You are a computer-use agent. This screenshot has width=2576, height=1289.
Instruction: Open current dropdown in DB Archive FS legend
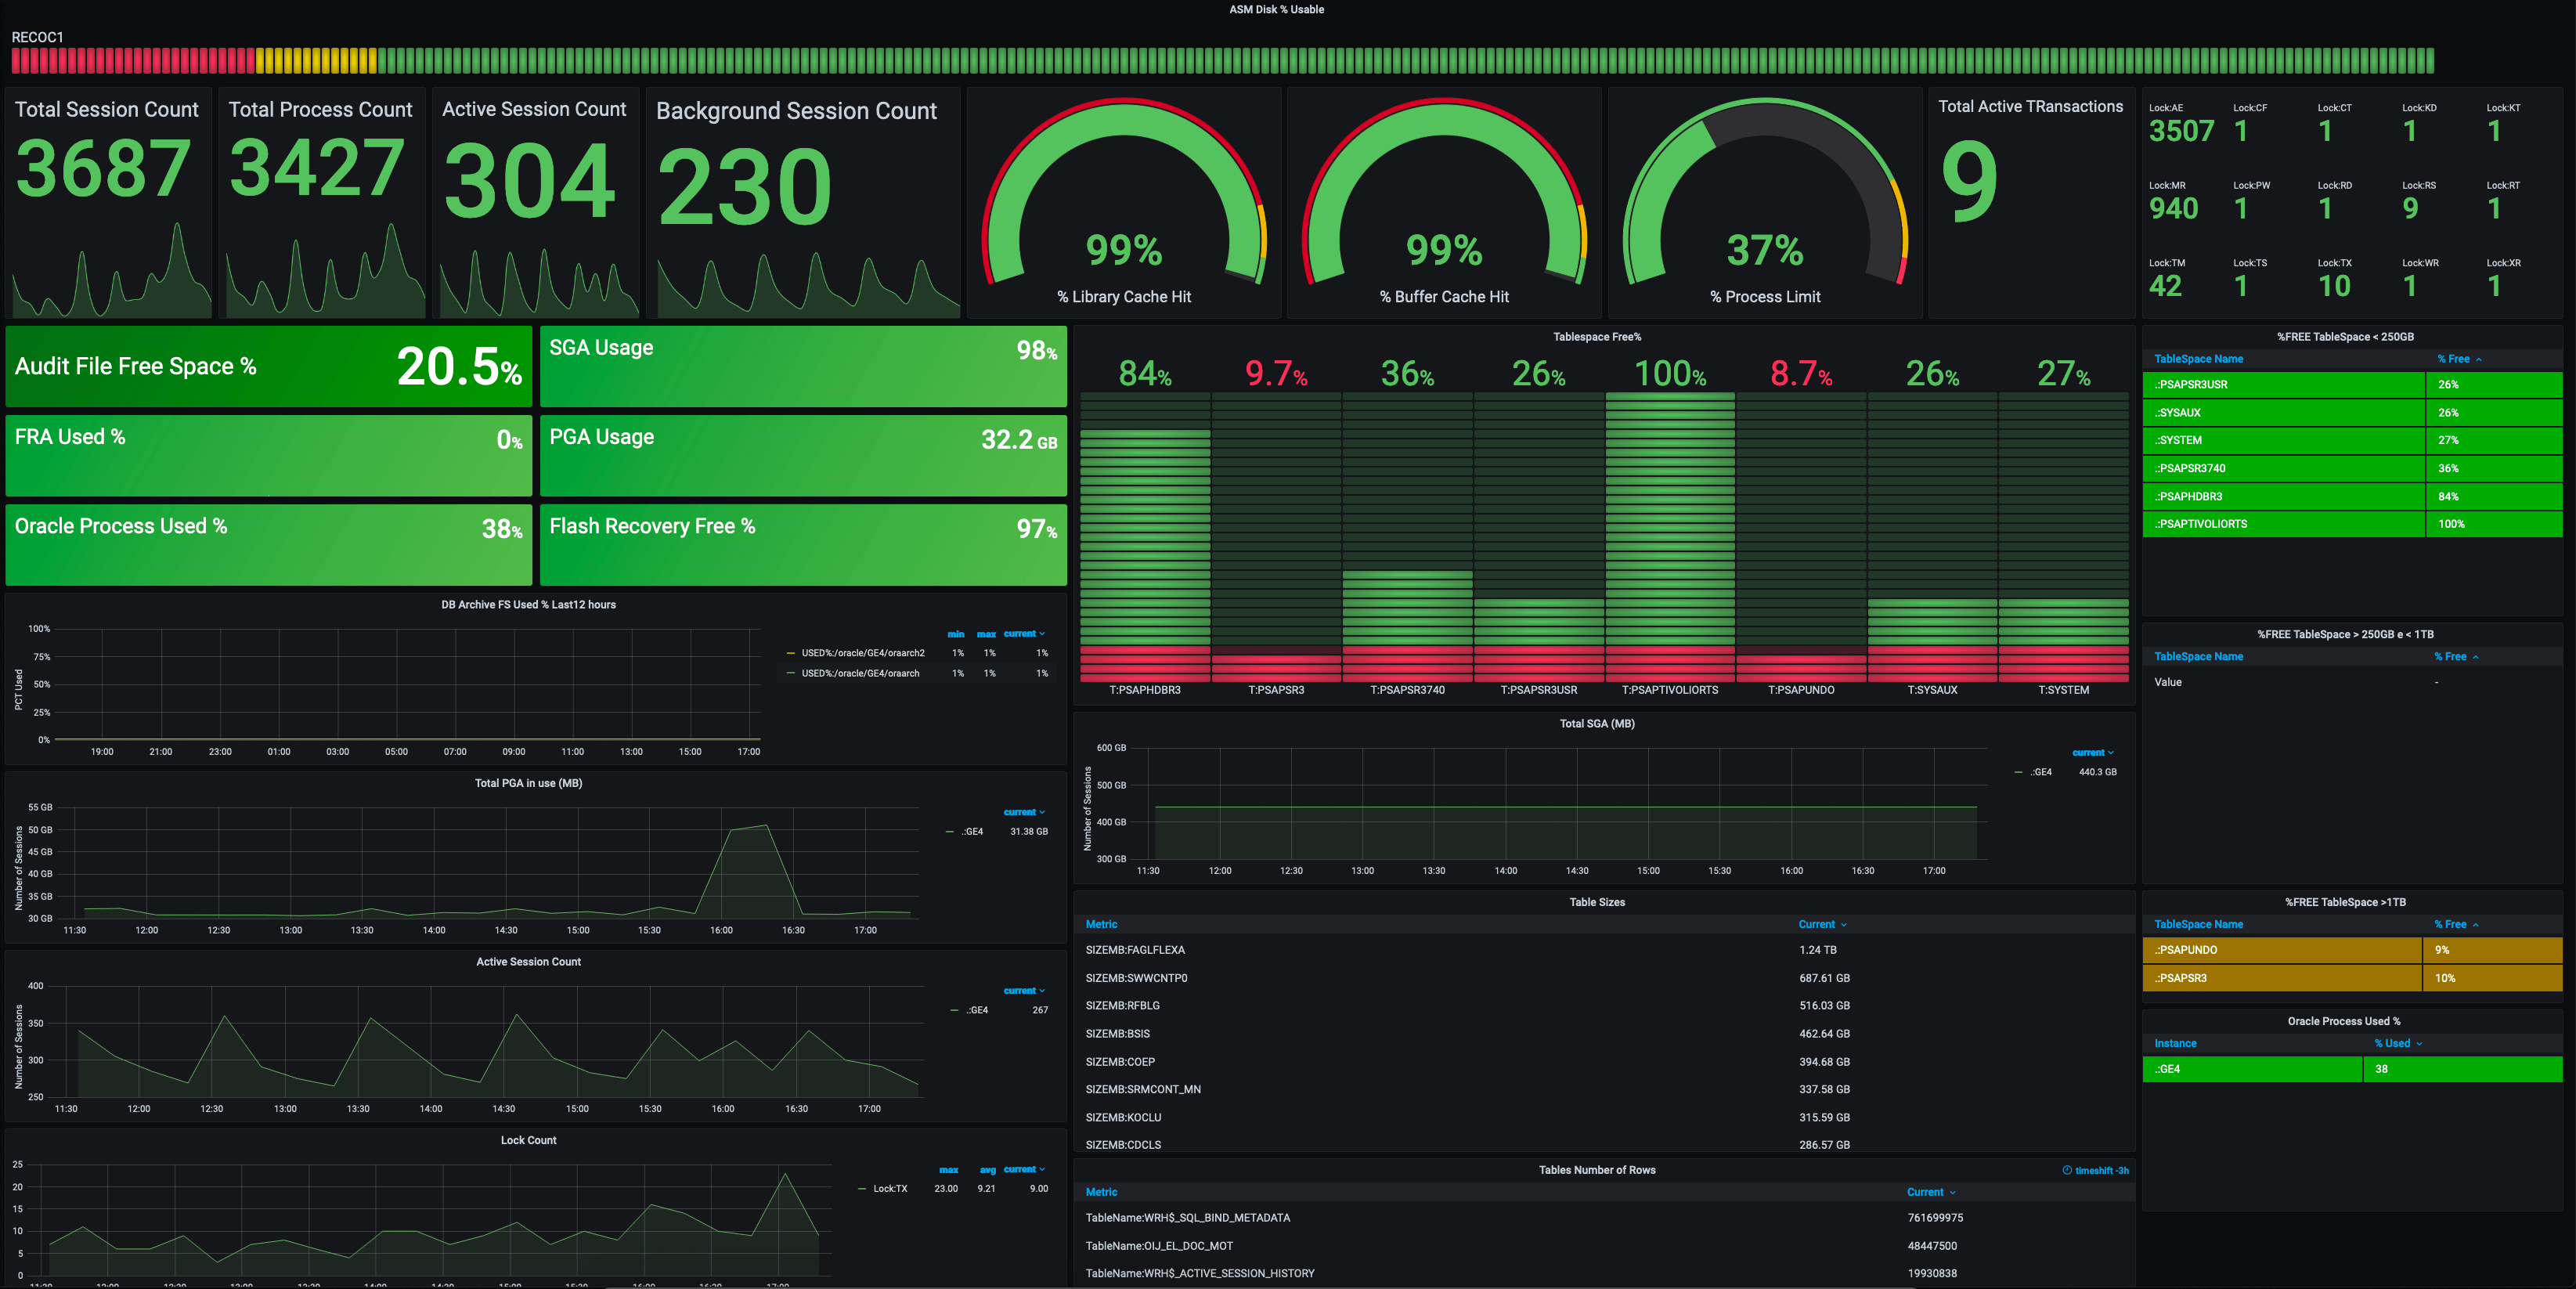point(1024,634)
